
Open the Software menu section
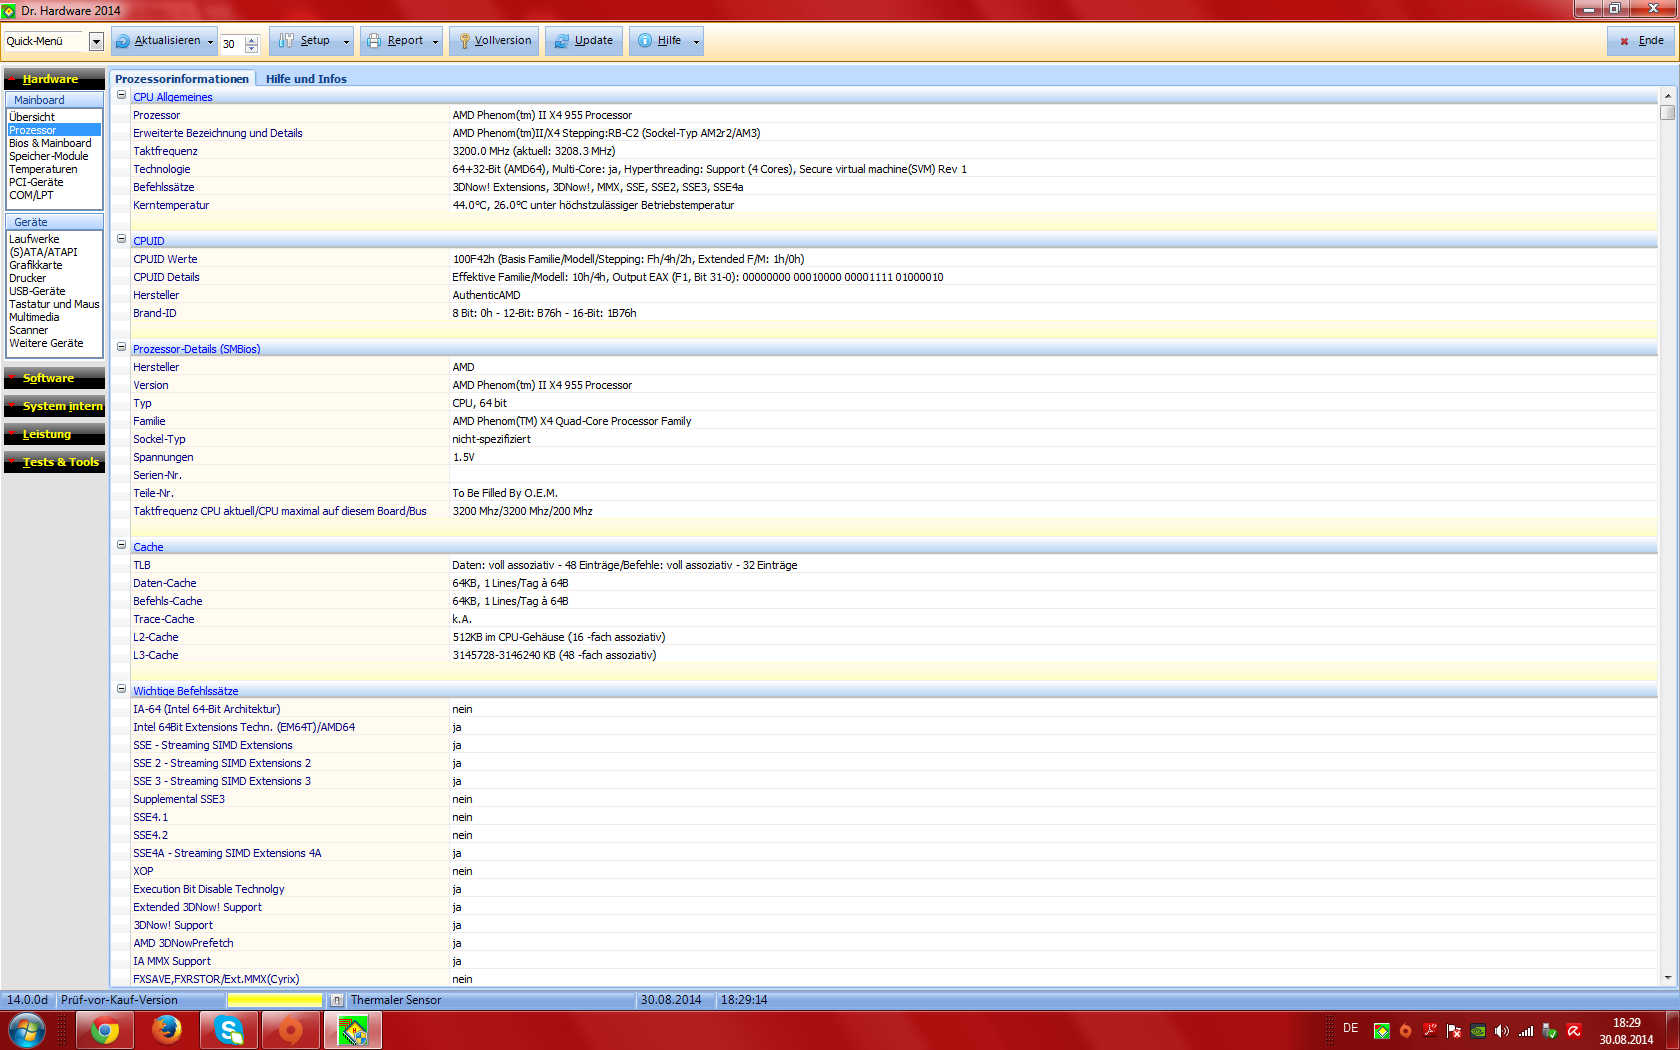[x=54, y=378]
